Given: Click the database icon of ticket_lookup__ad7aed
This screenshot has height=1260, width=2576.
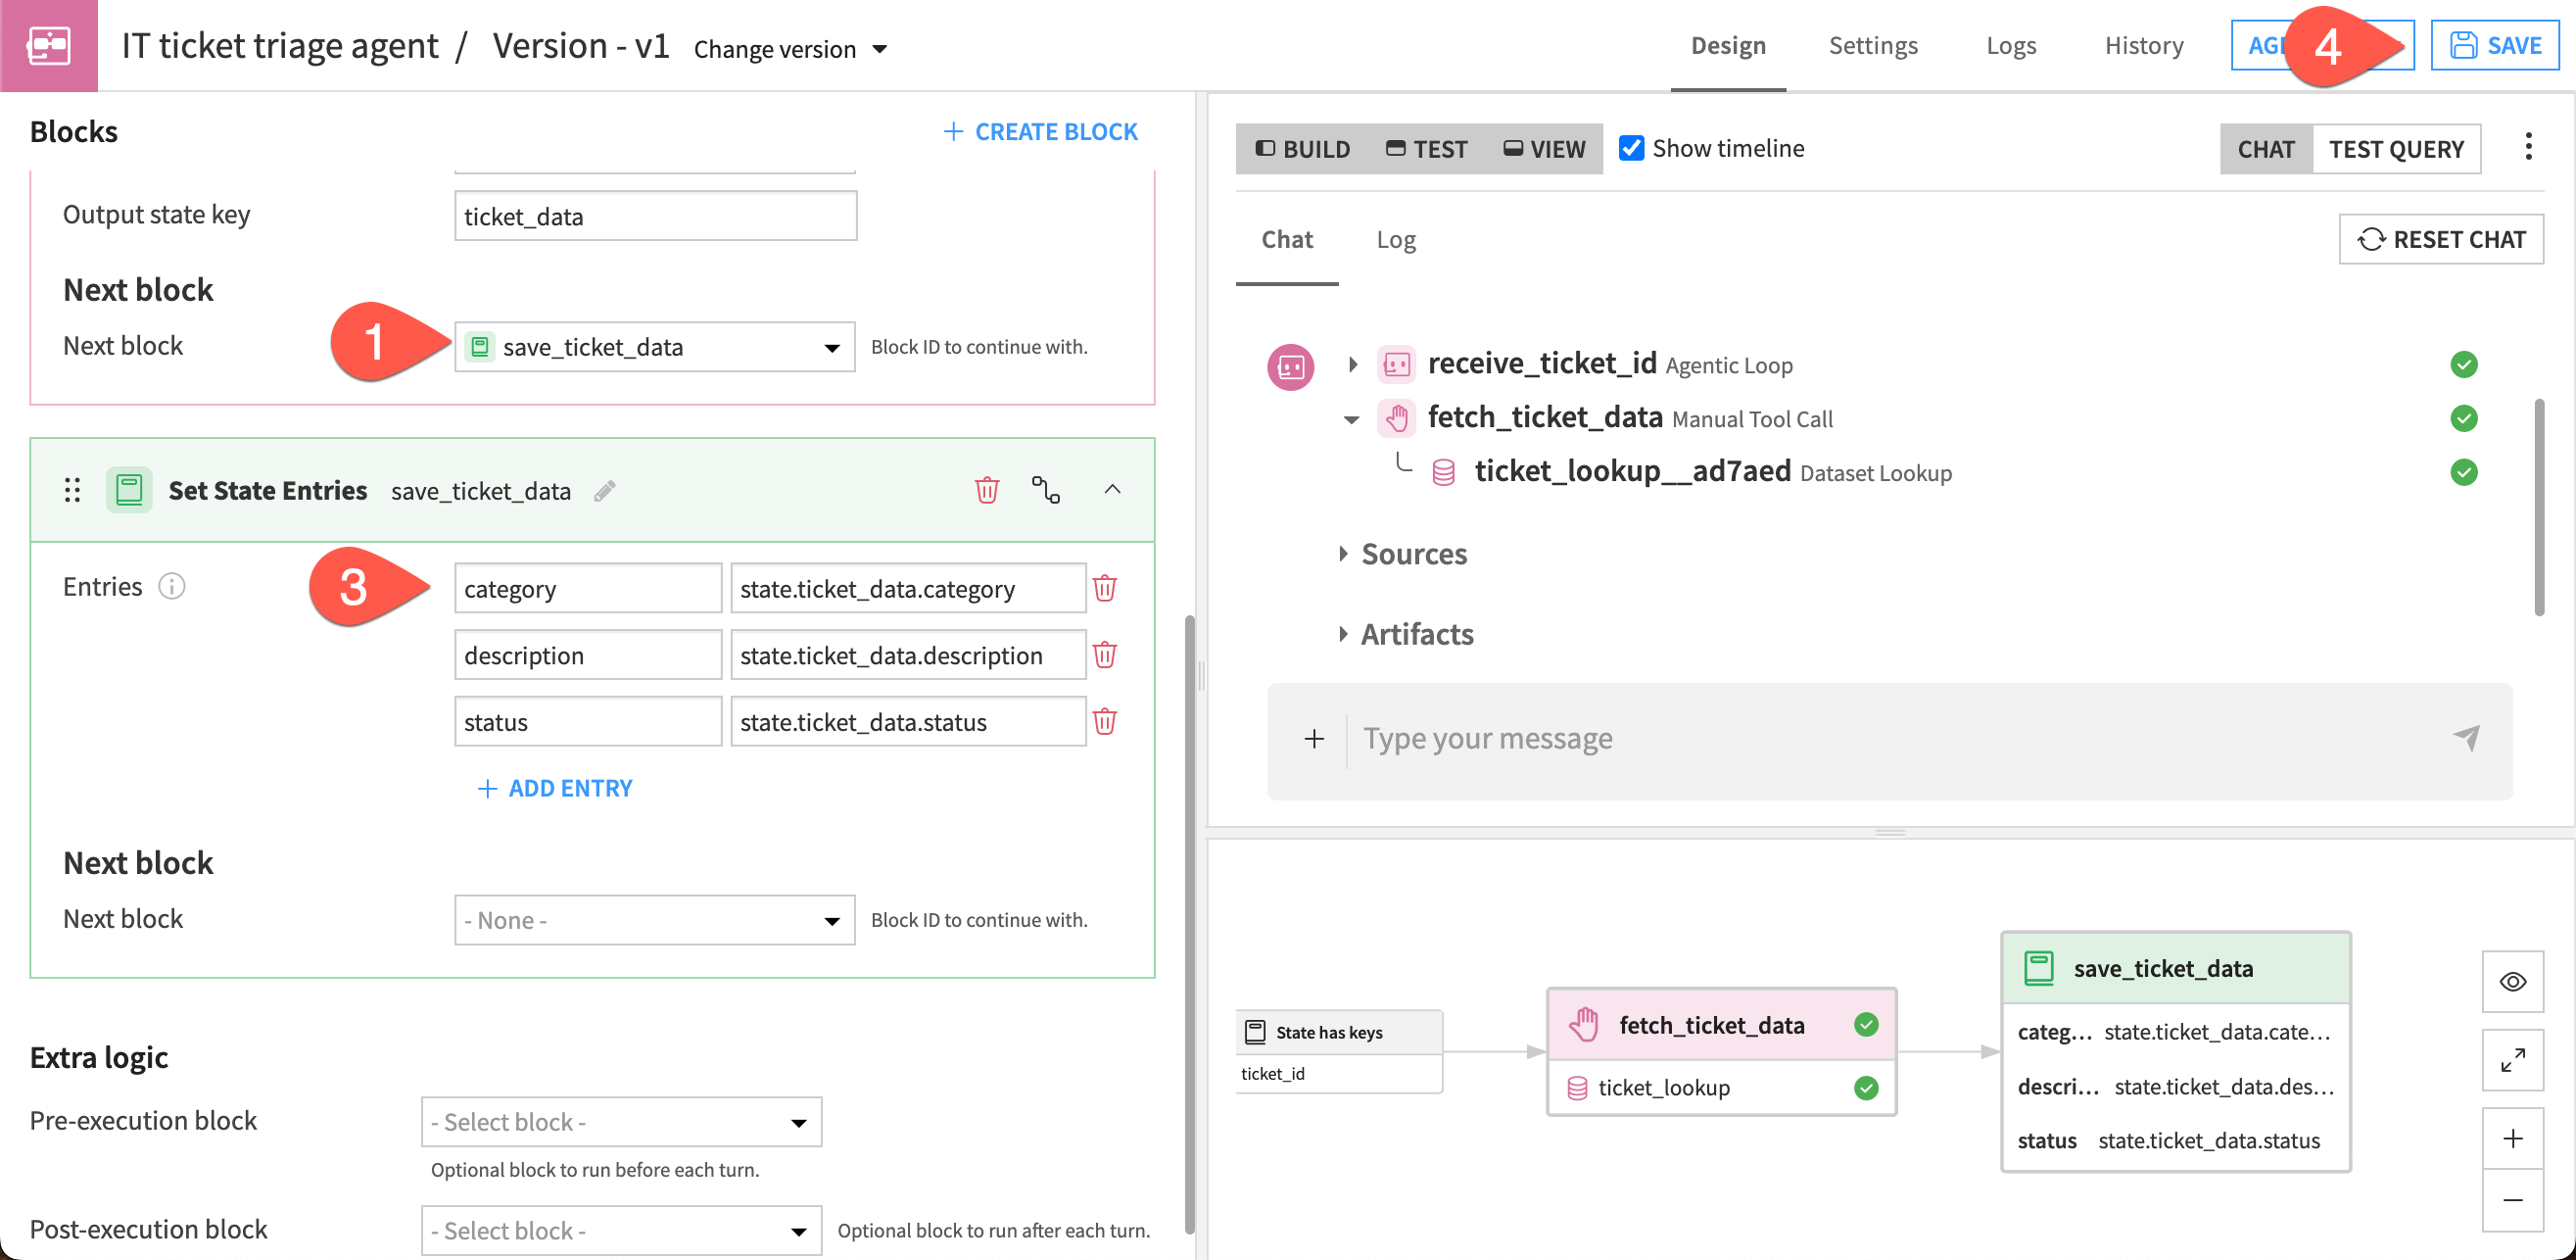Looking at the screenshot, I should [x=1443, y=472].
